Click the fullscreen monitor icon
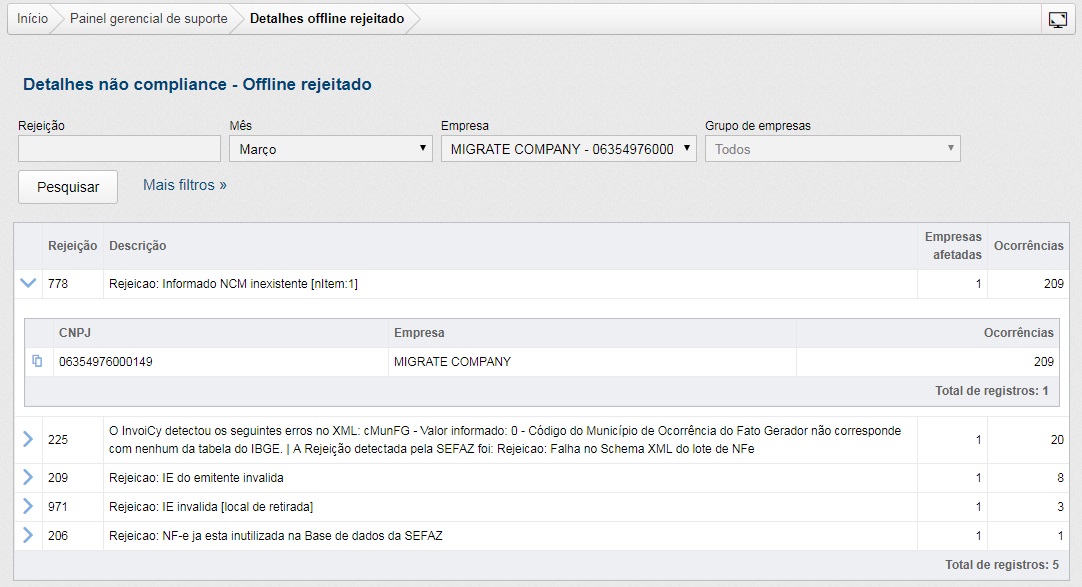 [x=1057, y=19]
